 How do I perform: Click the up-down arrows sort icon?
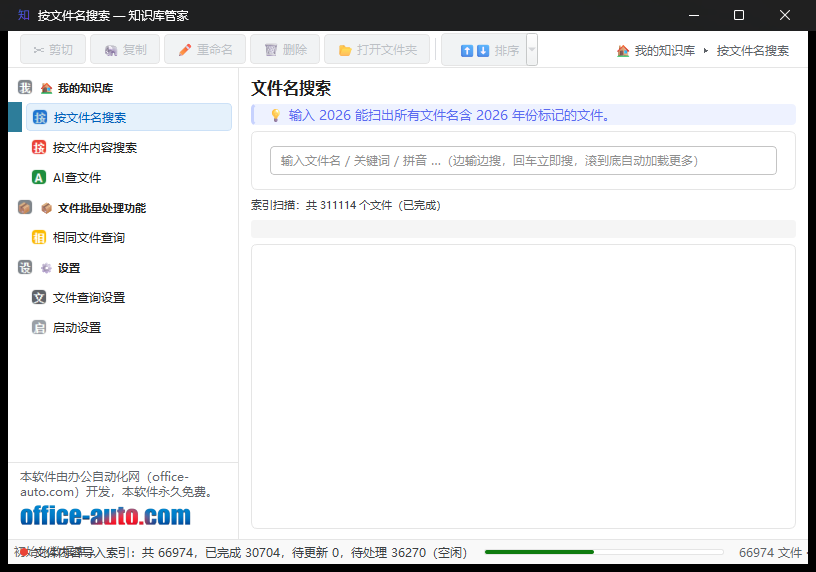pos(475,50)
